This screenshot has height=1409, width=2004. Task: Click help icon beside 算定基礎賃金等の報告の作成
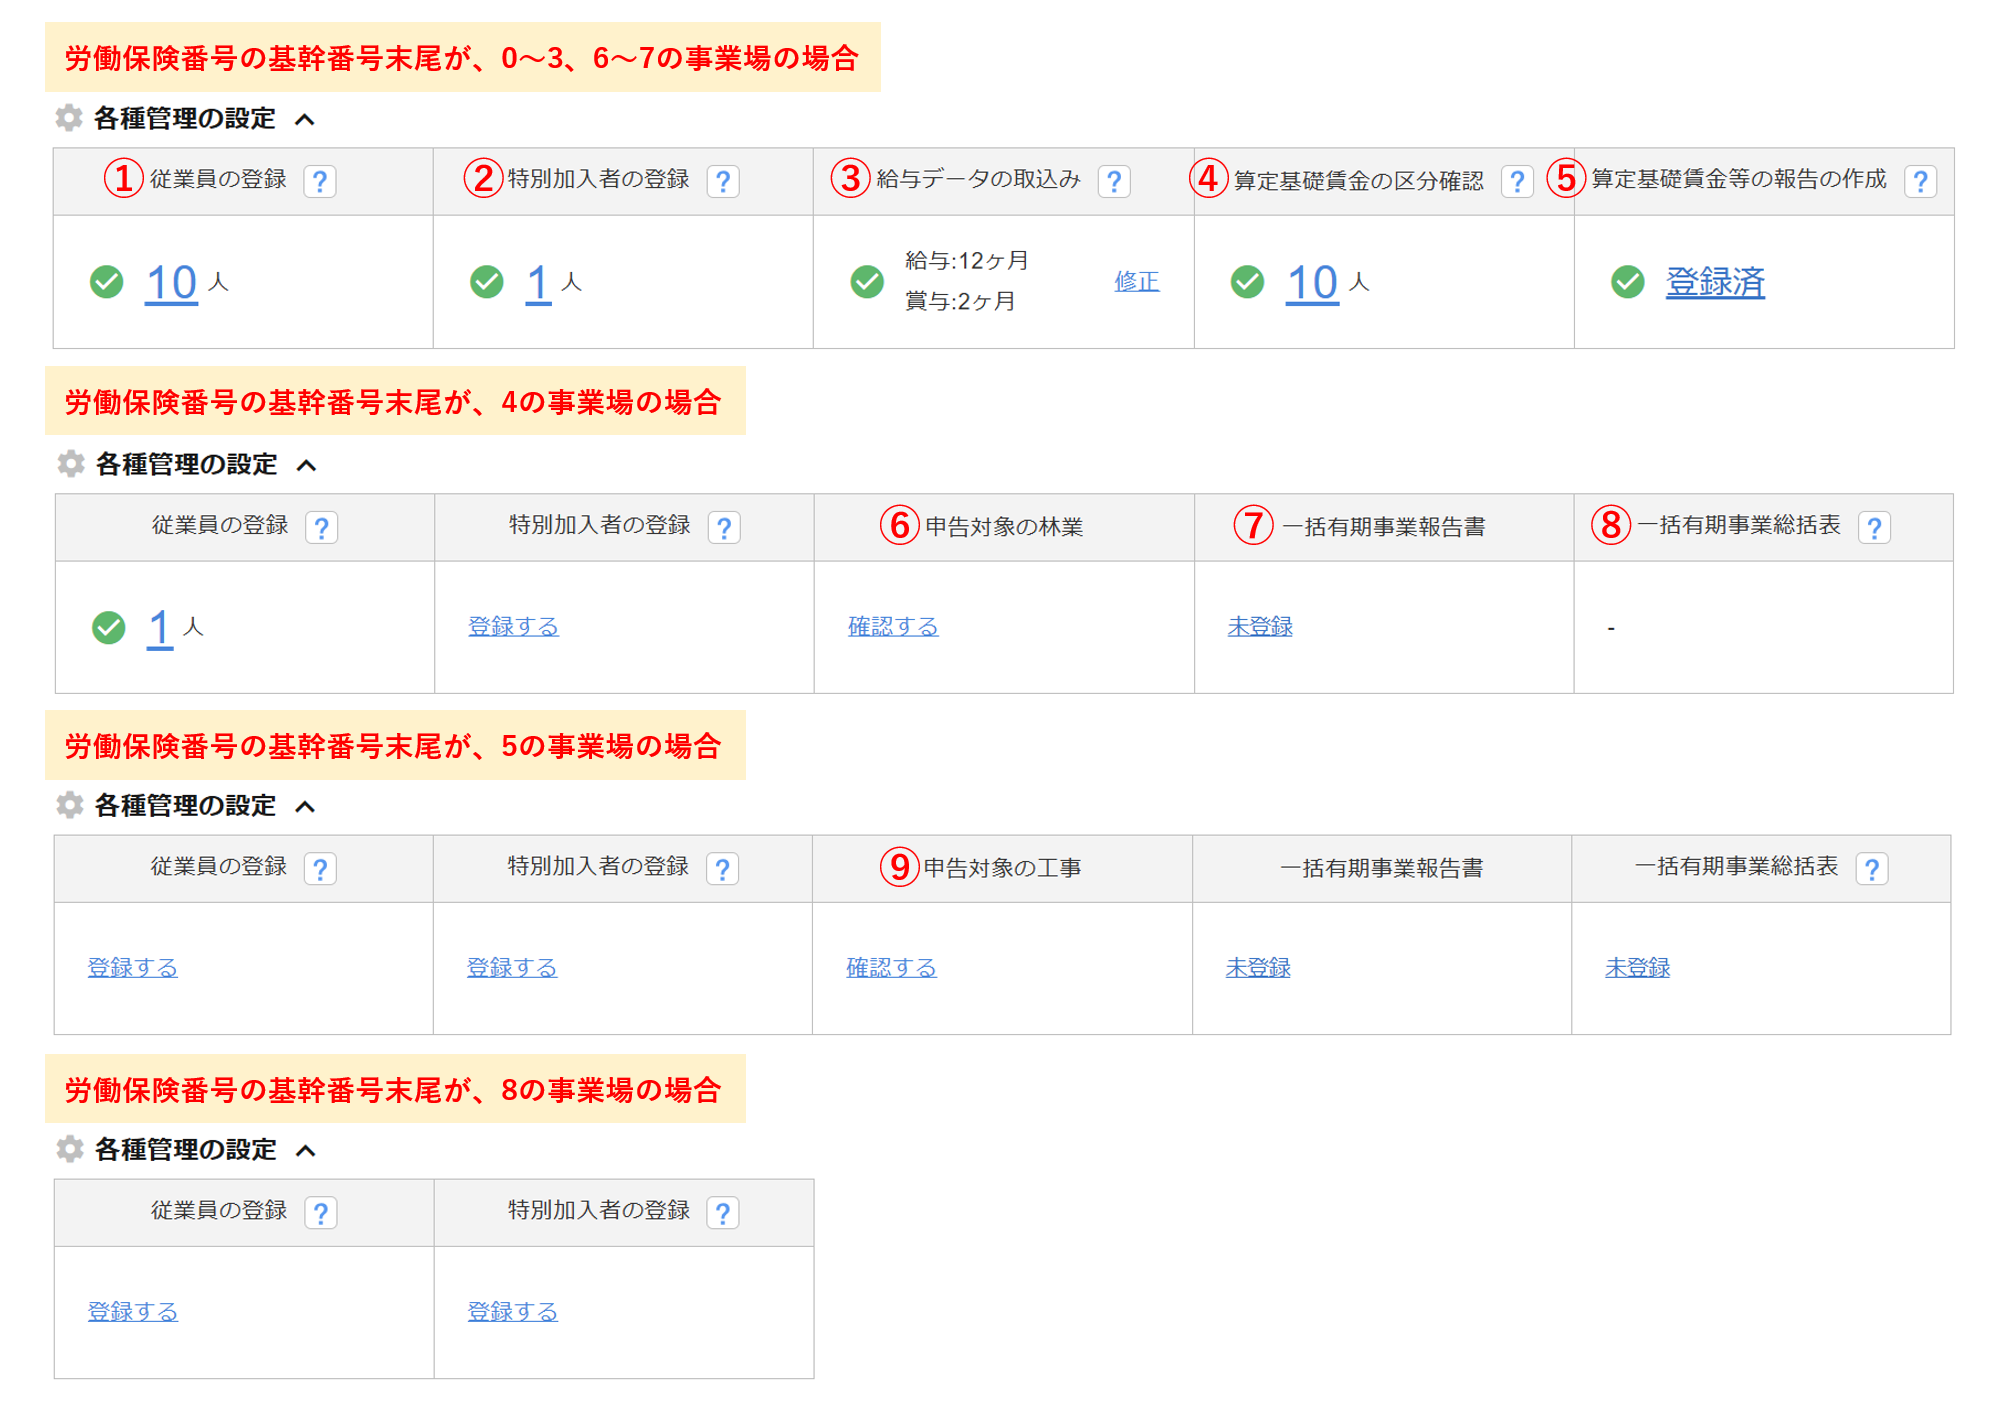1920,182
